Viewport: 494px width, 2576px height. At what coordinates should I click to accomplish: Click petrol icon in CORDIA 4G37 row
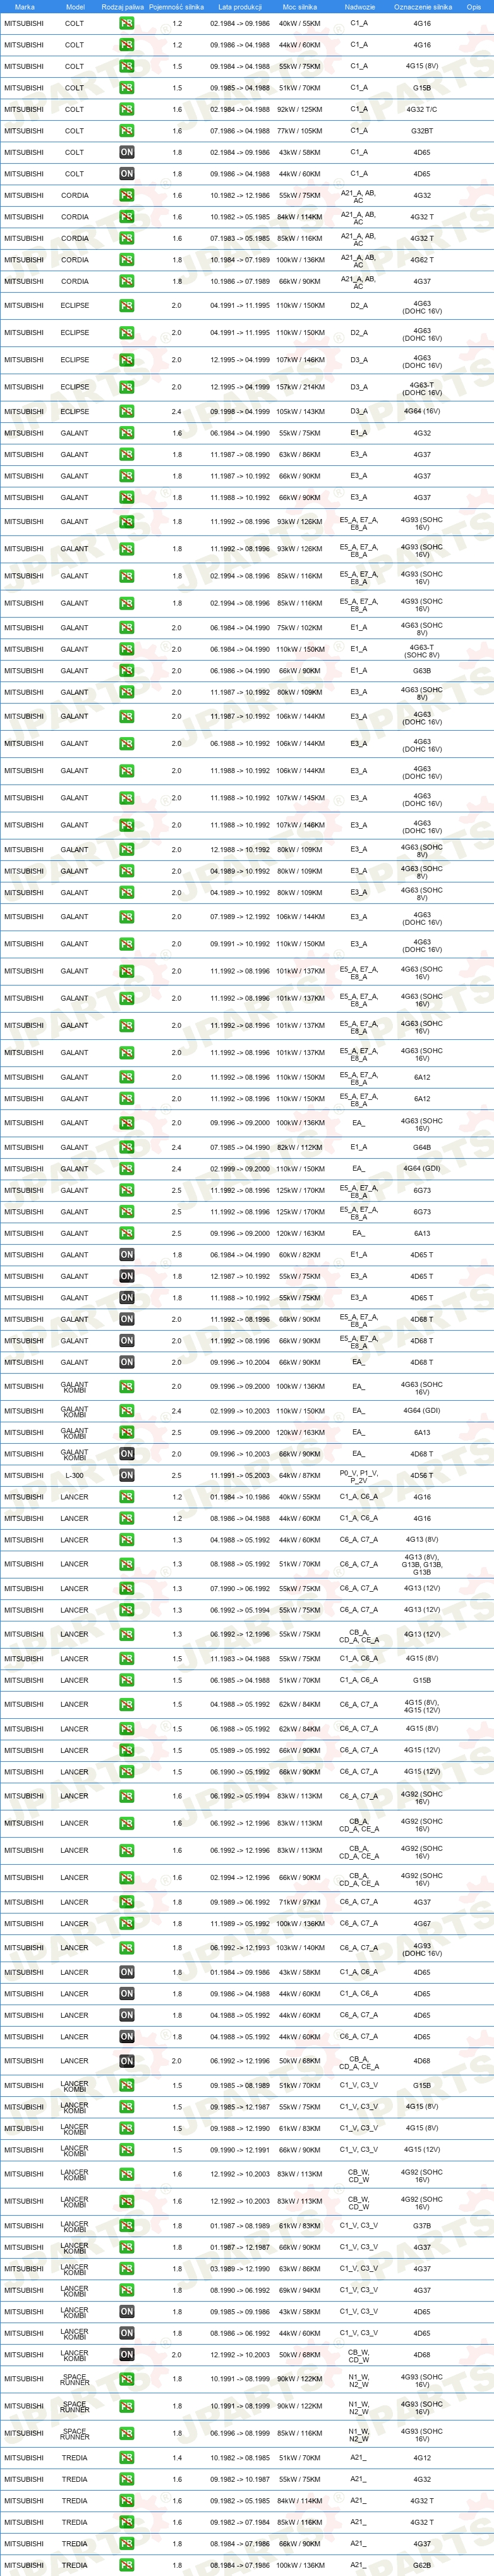coord(126,282)
